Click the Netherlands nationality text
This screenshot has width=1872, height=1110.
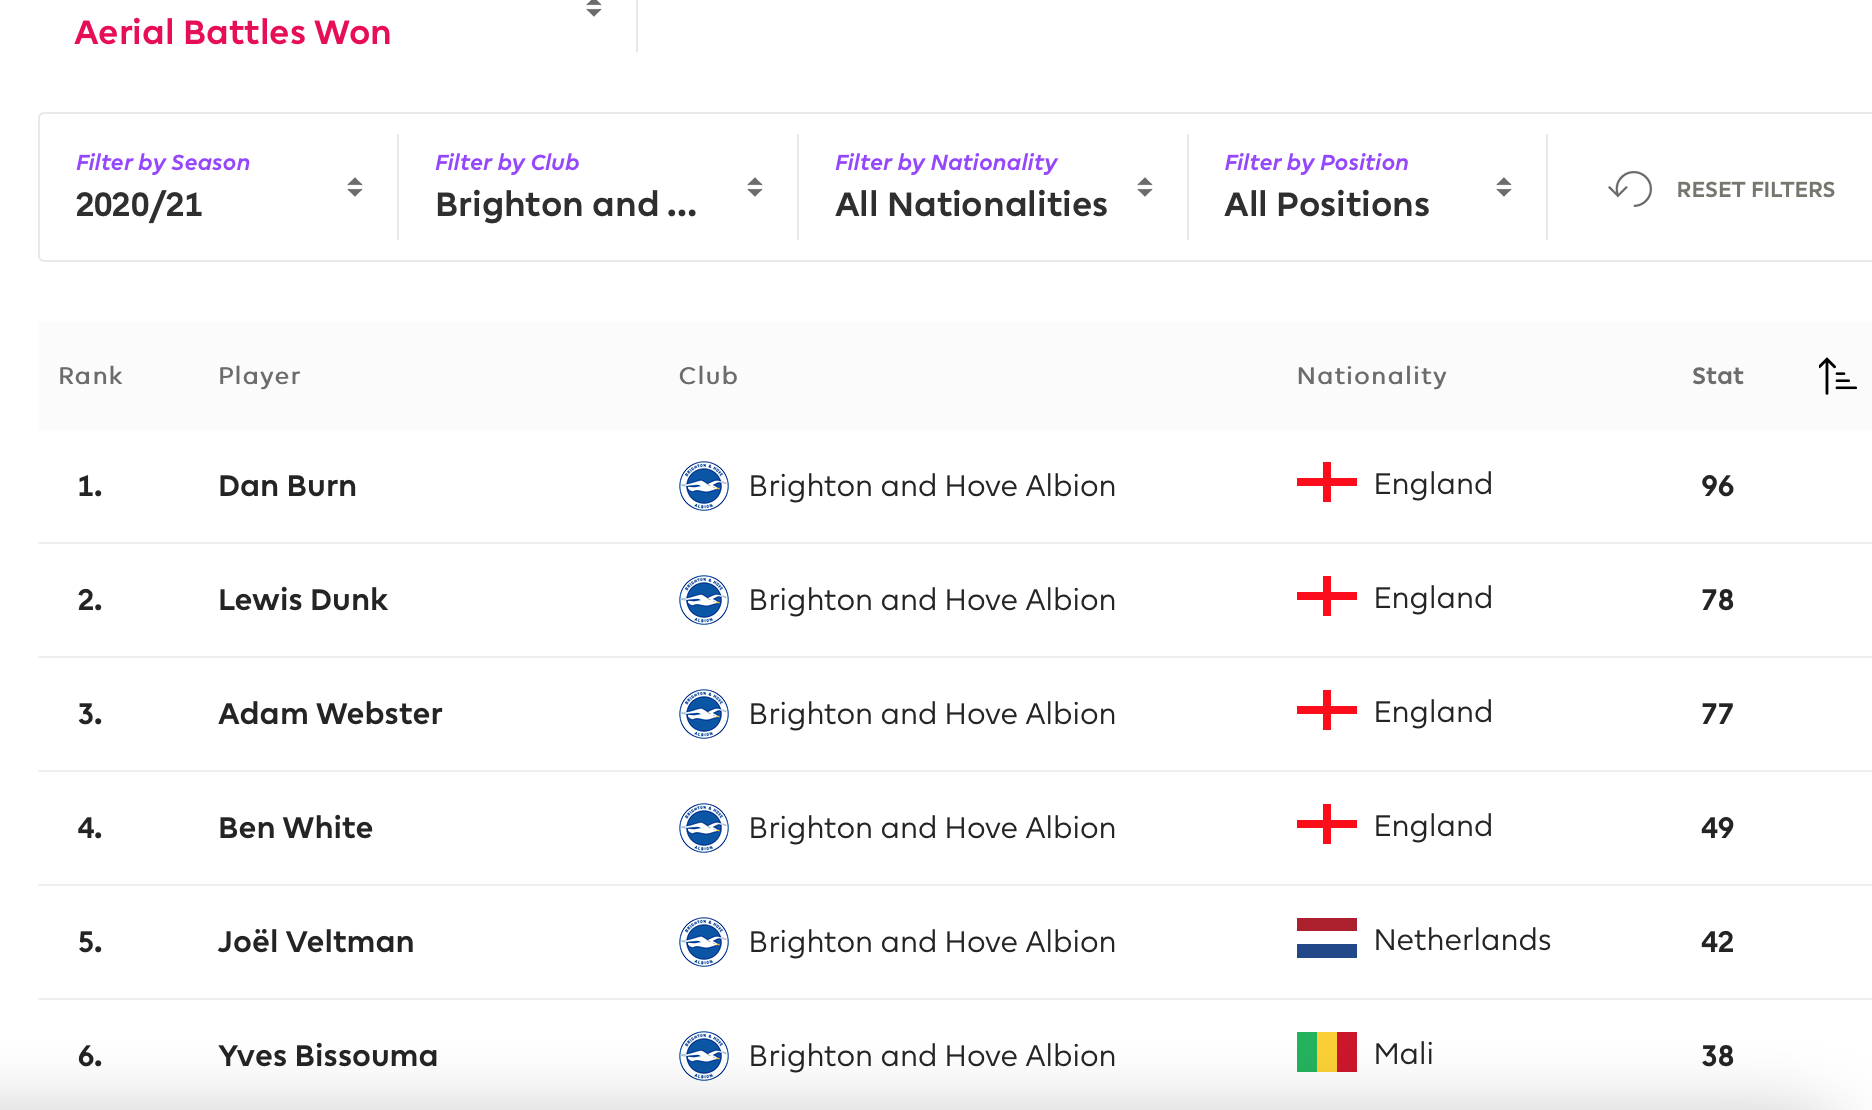point(1462,940)
